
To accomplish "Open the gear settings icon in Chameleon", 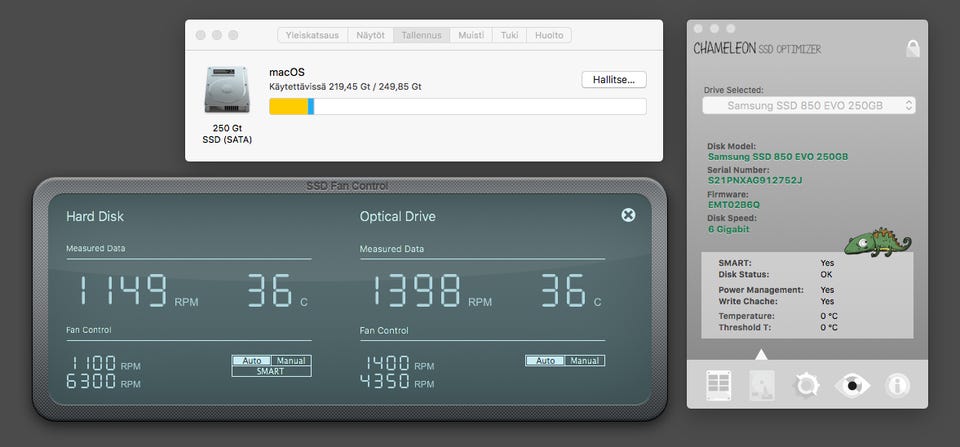I will click(x=807, y=384).
